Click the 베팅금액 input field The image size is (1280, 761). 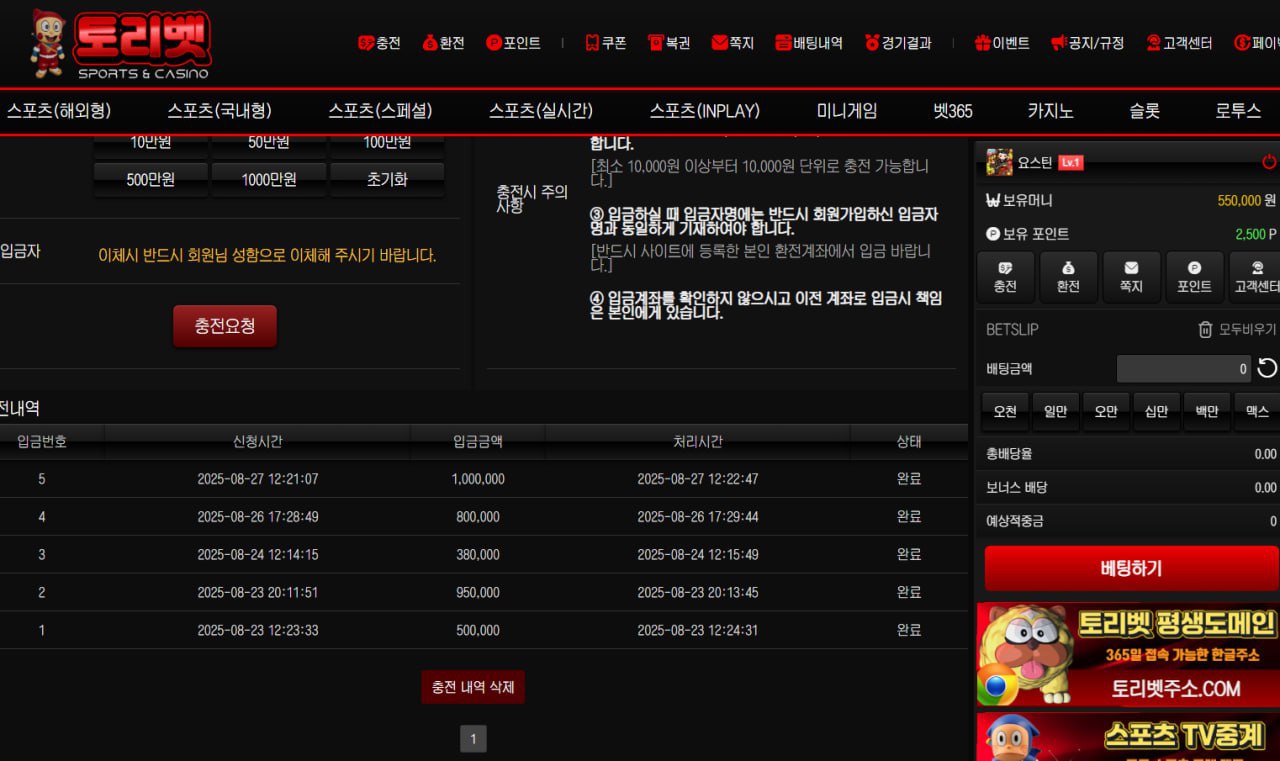pyautogui.click(x=1183, y=369)
